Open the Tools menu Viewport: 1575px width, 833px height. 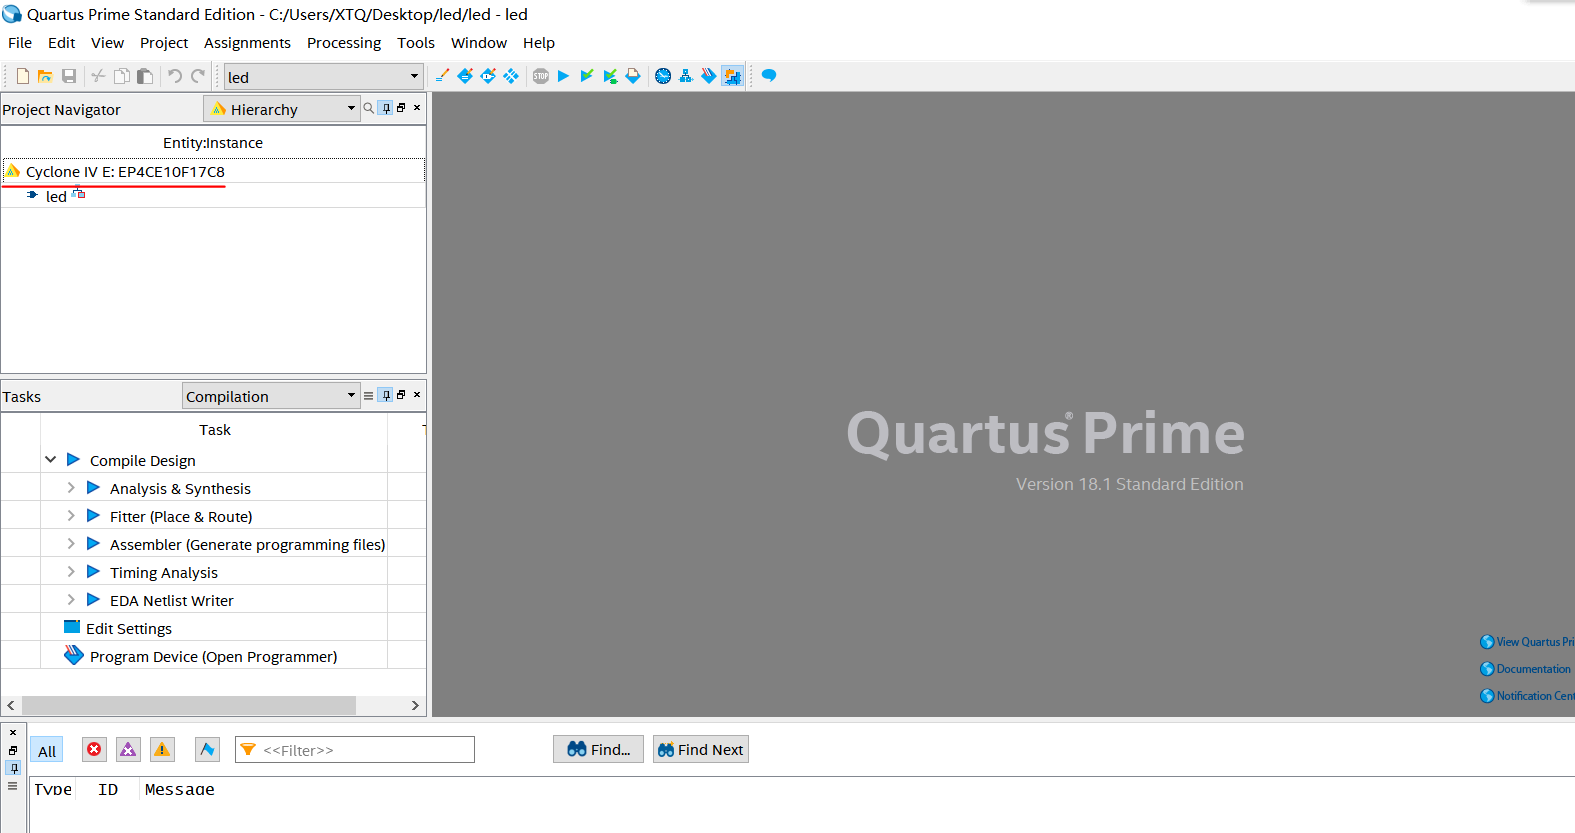[x=416, y=43]
